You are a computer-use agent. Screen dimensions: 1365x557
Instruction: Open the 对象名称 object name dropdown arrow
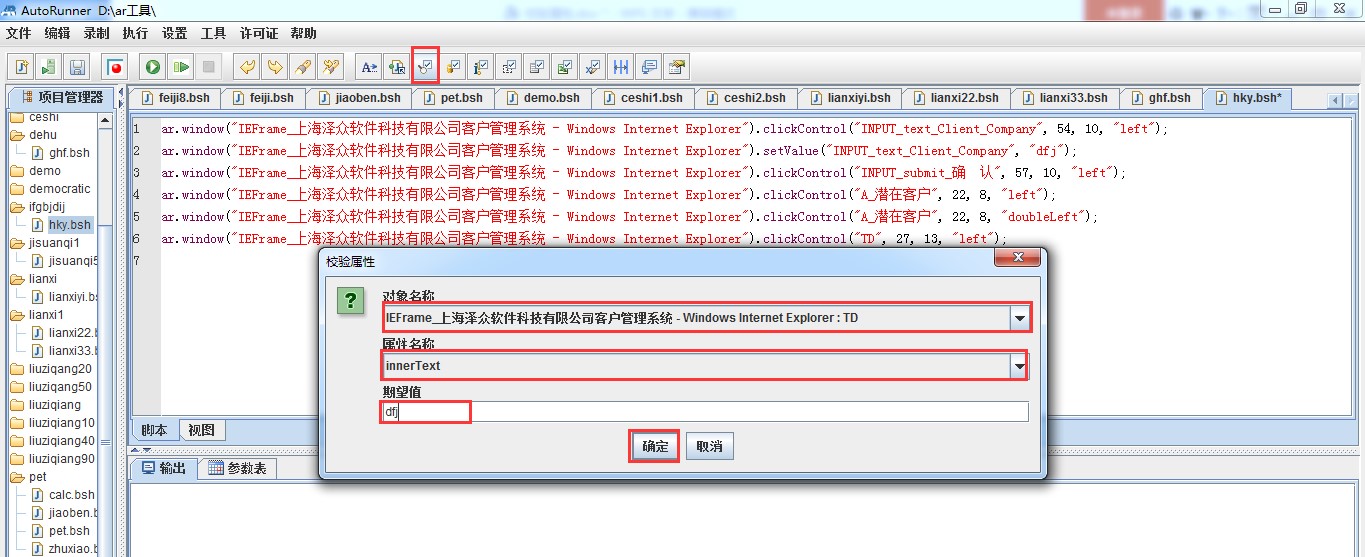coord(1019,318)
